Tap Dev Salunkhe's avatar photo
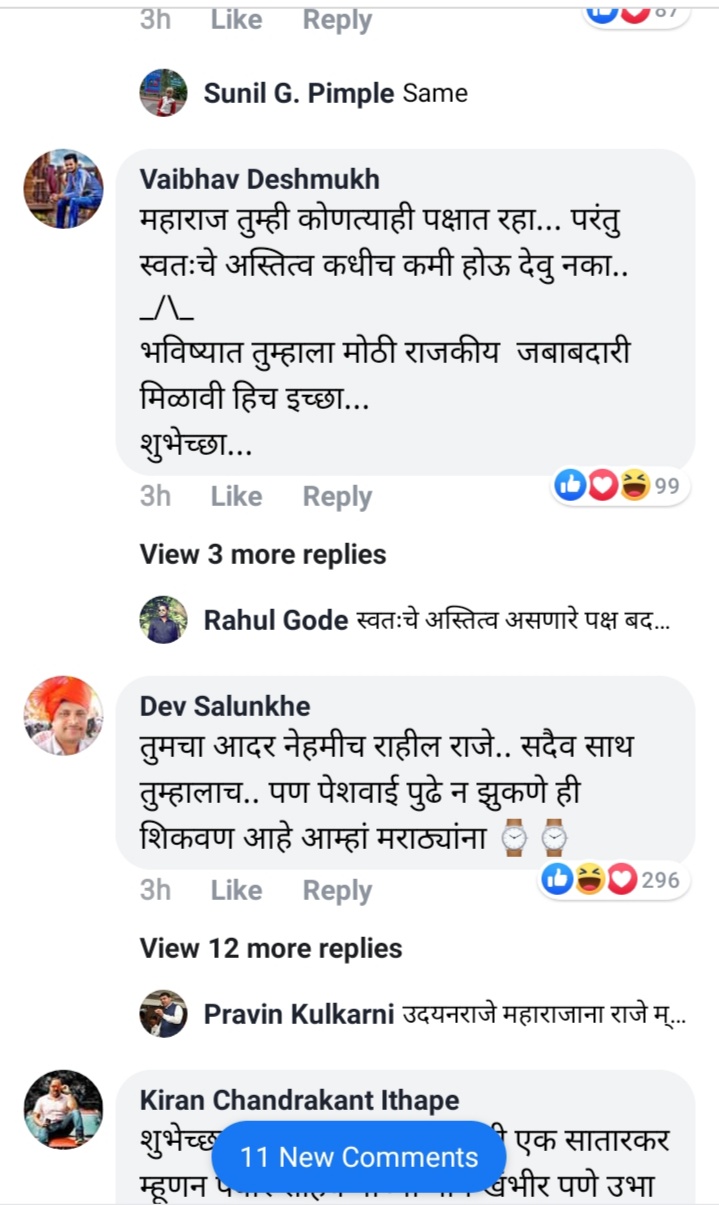Screen dimensions: 719x1205 click(63, 715)
